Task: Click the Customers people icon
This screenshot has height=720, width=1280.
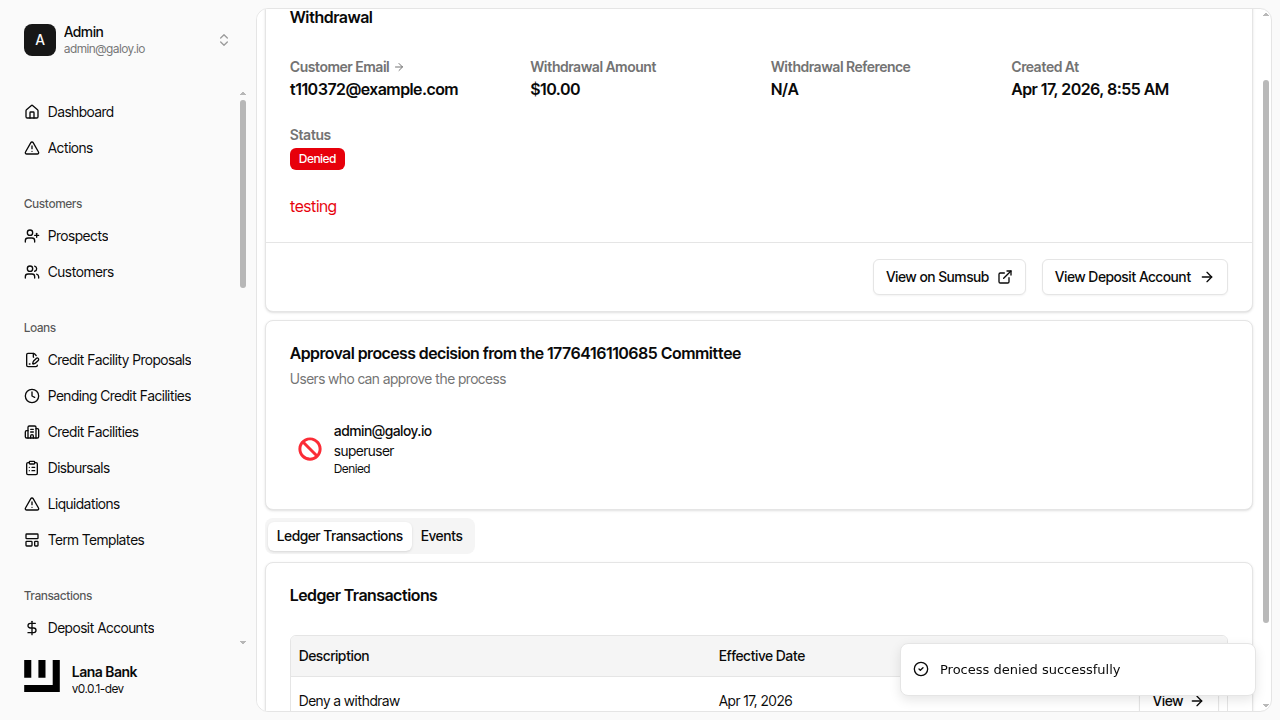Action: tap(32, 272)
